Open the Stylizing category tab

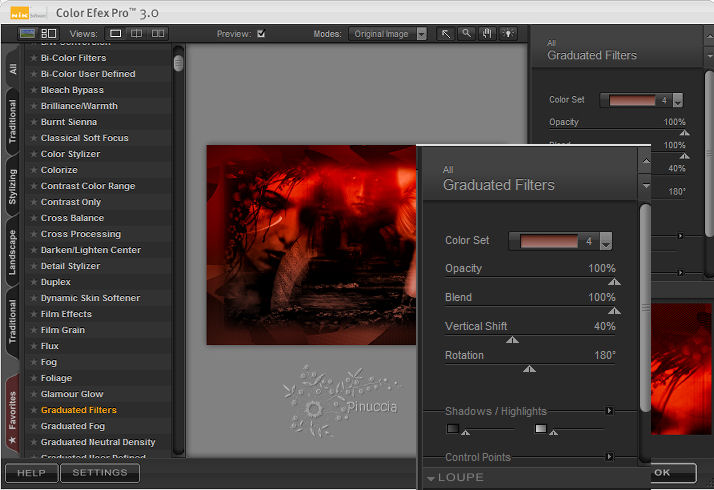(13, 187)
